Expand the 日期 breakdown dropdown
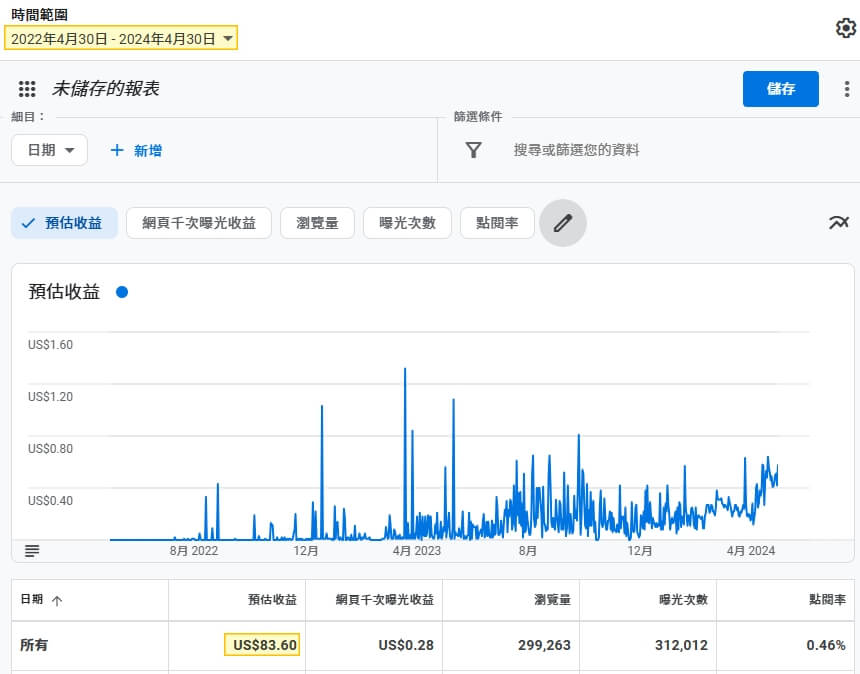 (x=50, y=150)
